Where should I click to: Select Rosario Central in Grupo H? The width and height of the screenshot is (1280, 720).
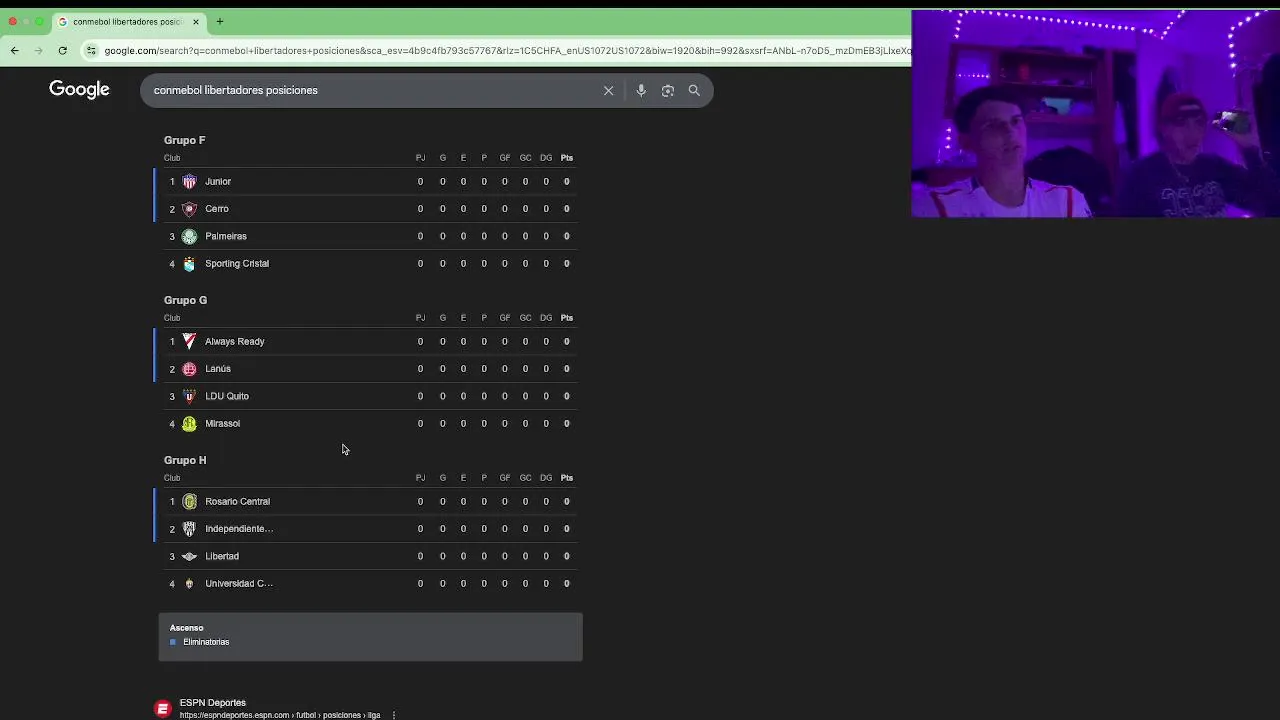pos(238,501)
